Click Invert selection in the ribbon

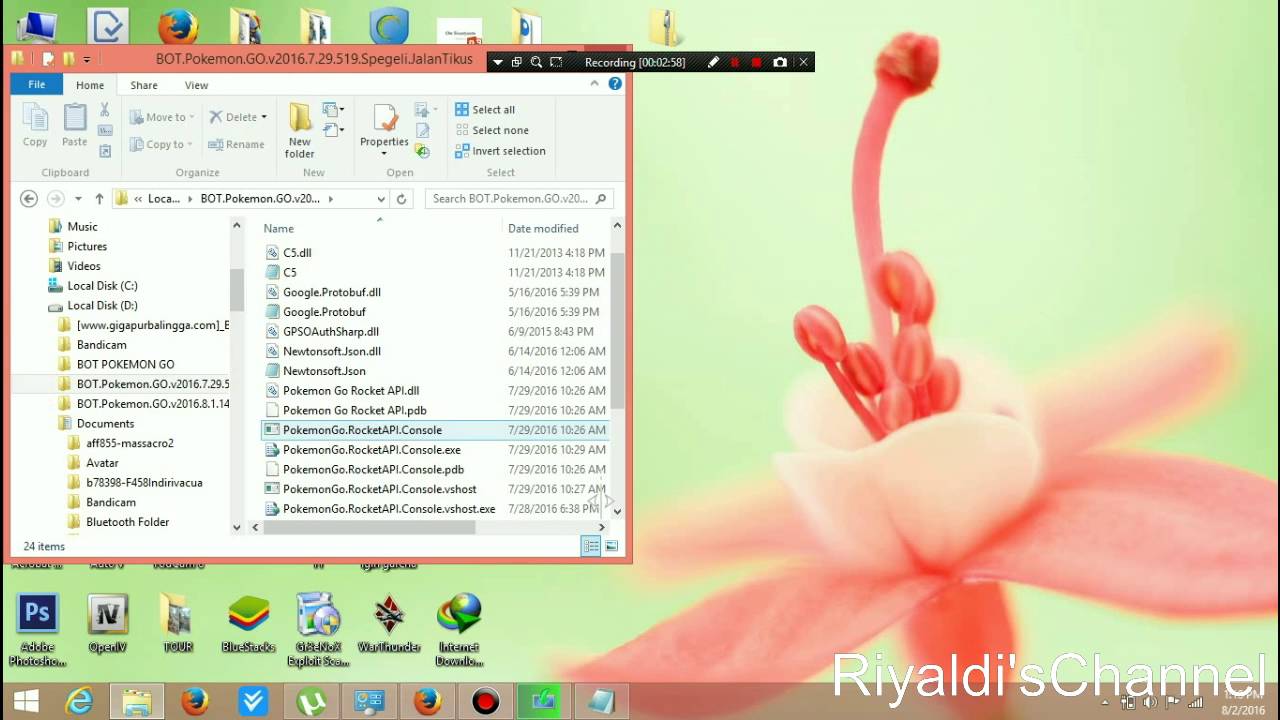coord(500,151)
